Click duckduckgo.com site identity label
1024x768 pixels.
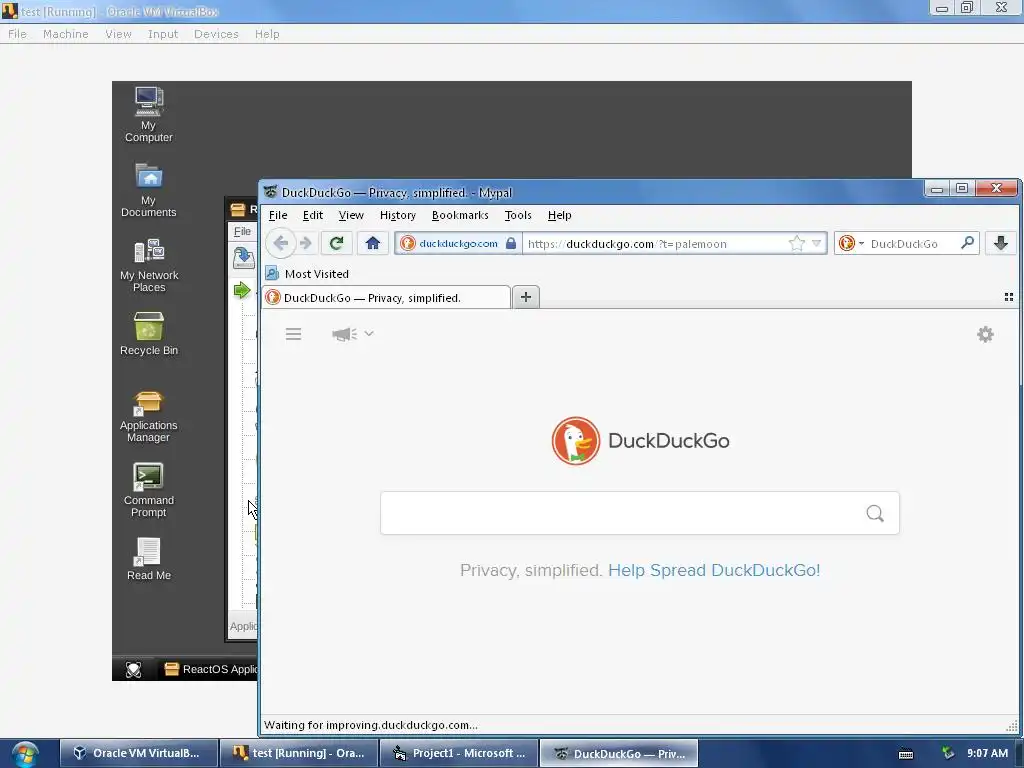point(458,243)
